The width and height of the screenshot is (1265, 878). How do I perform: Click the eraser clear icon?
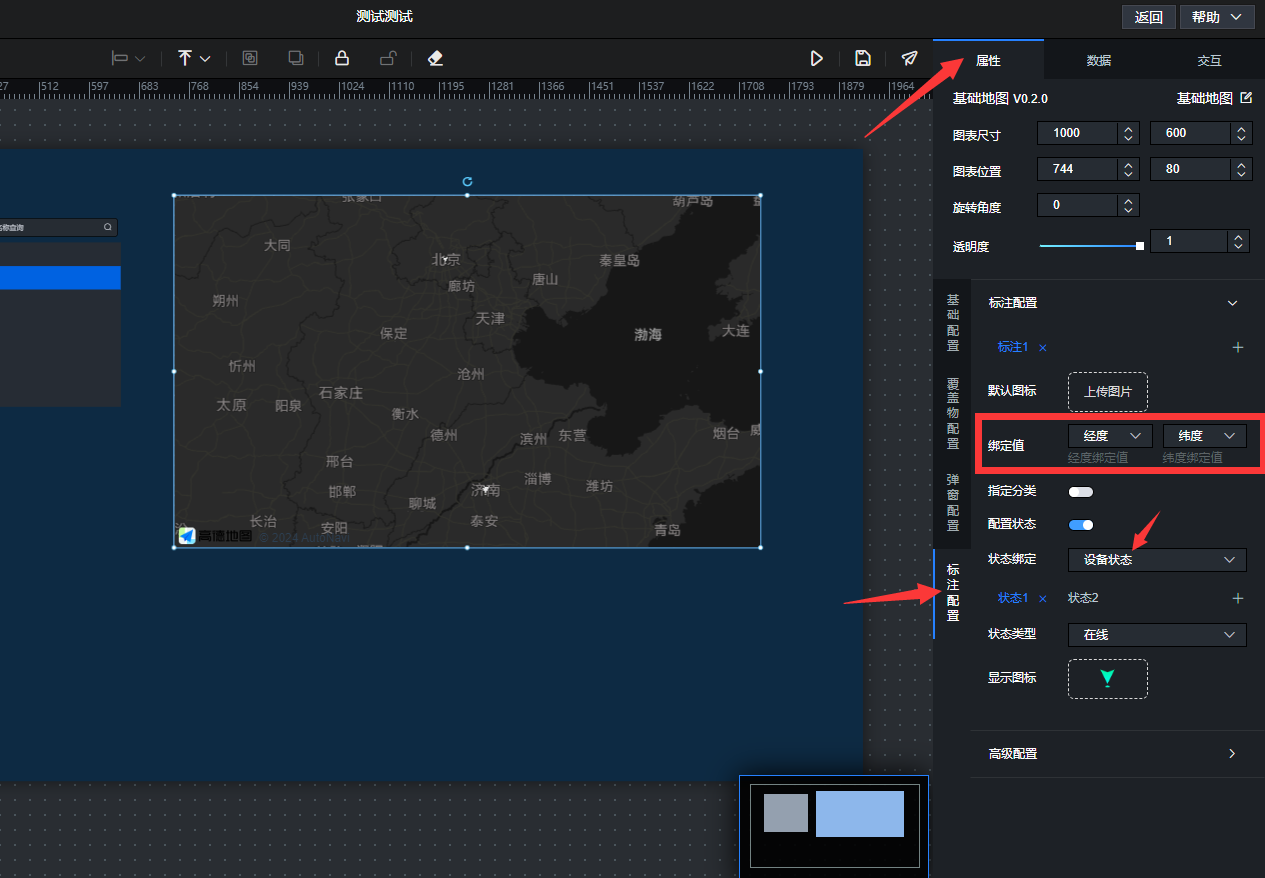click(x=435, y=59)
